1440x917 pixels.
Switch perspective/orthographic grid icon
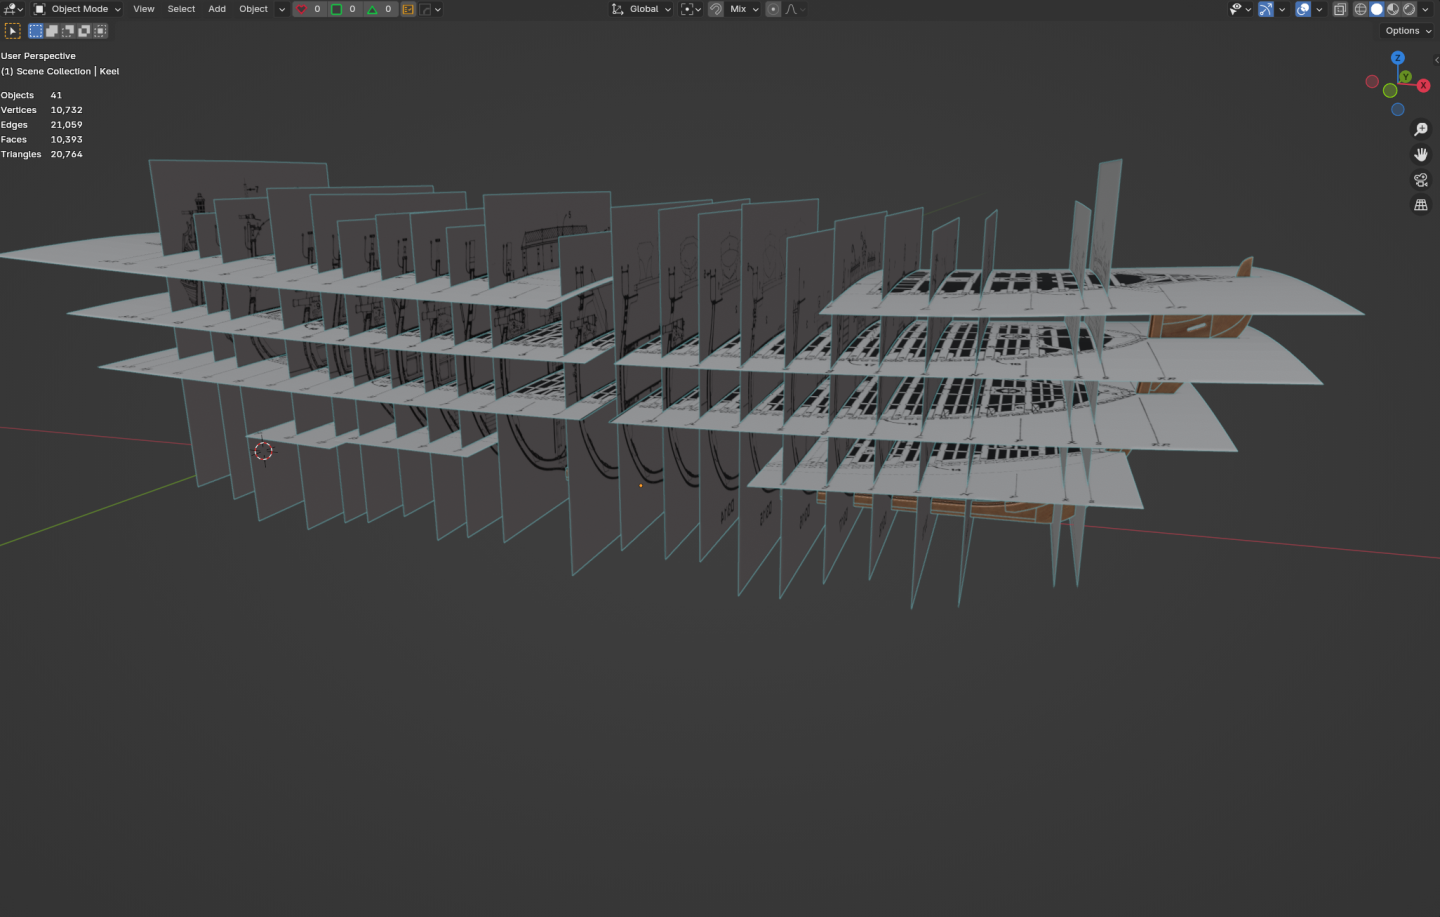coord(1421,205)
